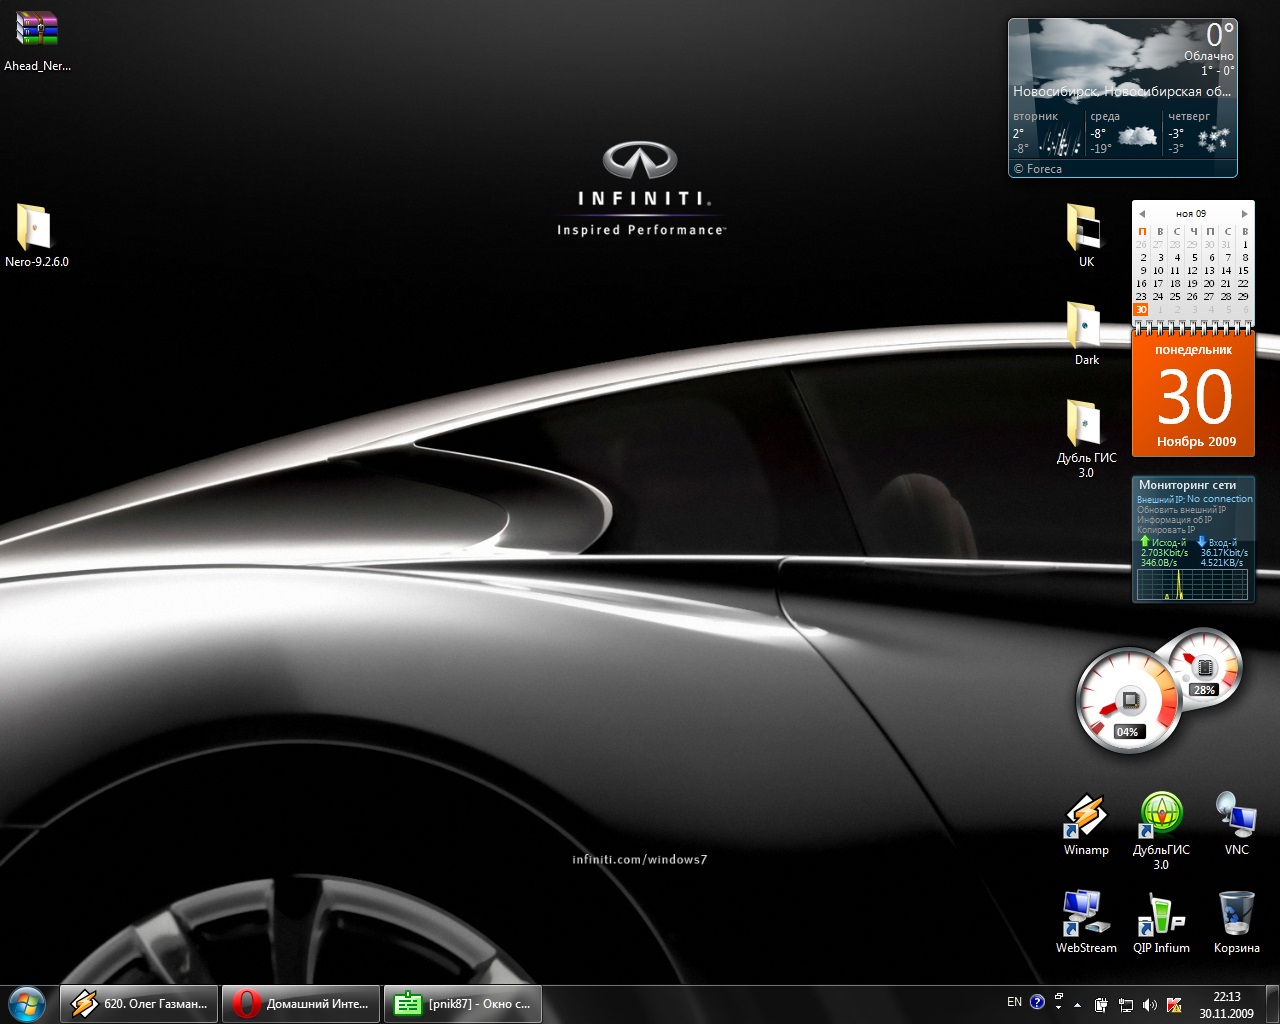
Task: Click the ноя 09 month title
Action: [x=1191, y=214]
